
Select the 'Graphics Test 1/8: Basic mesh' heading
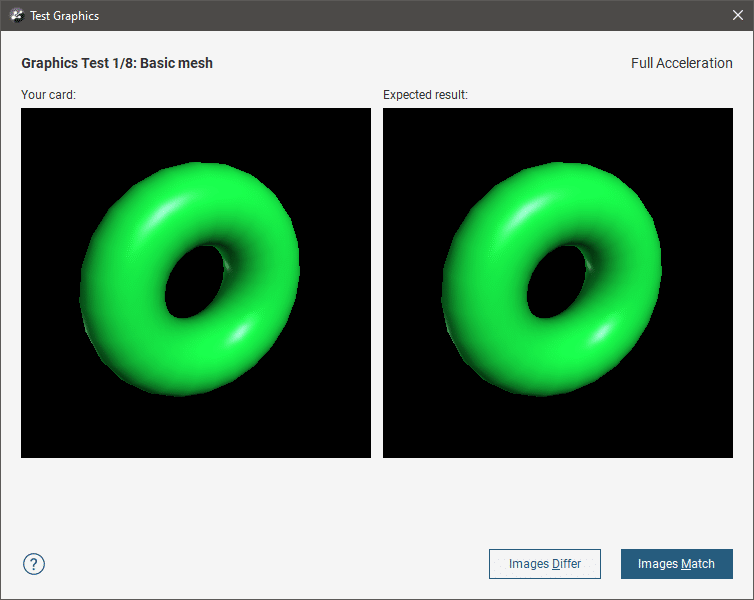coord(117,63)
